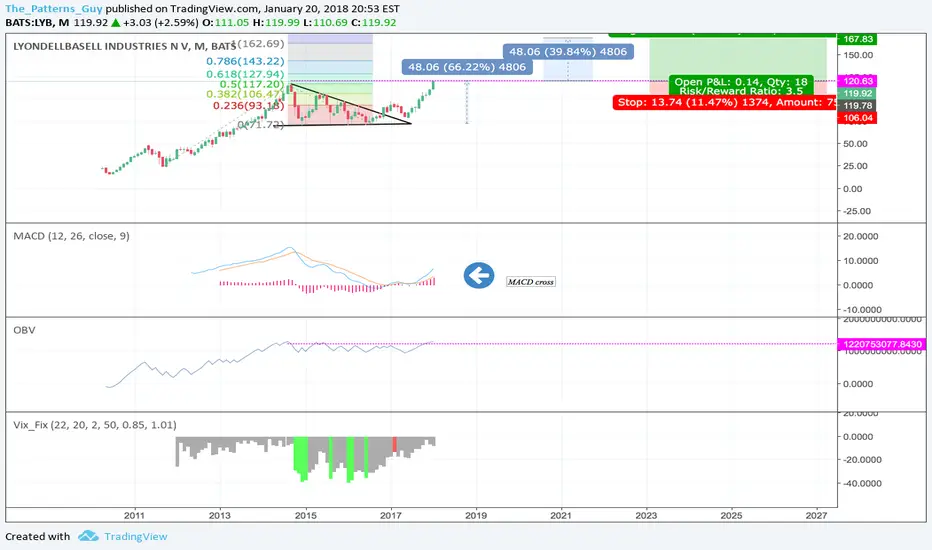Select the 0.382(106.47) Fibonacci level label
This screenshot has height=550, width=932.
pos(245,94)
